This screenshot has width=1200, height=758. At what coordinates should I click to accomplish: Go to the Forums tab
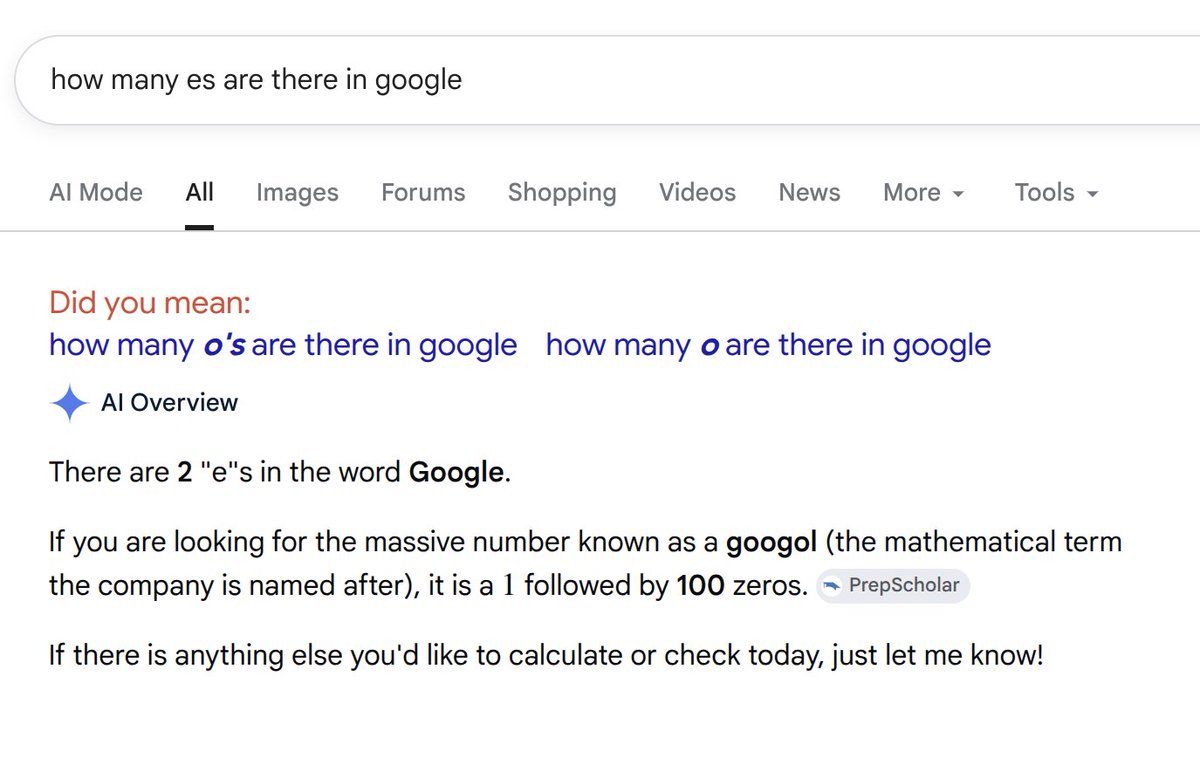tap(423, 192)
